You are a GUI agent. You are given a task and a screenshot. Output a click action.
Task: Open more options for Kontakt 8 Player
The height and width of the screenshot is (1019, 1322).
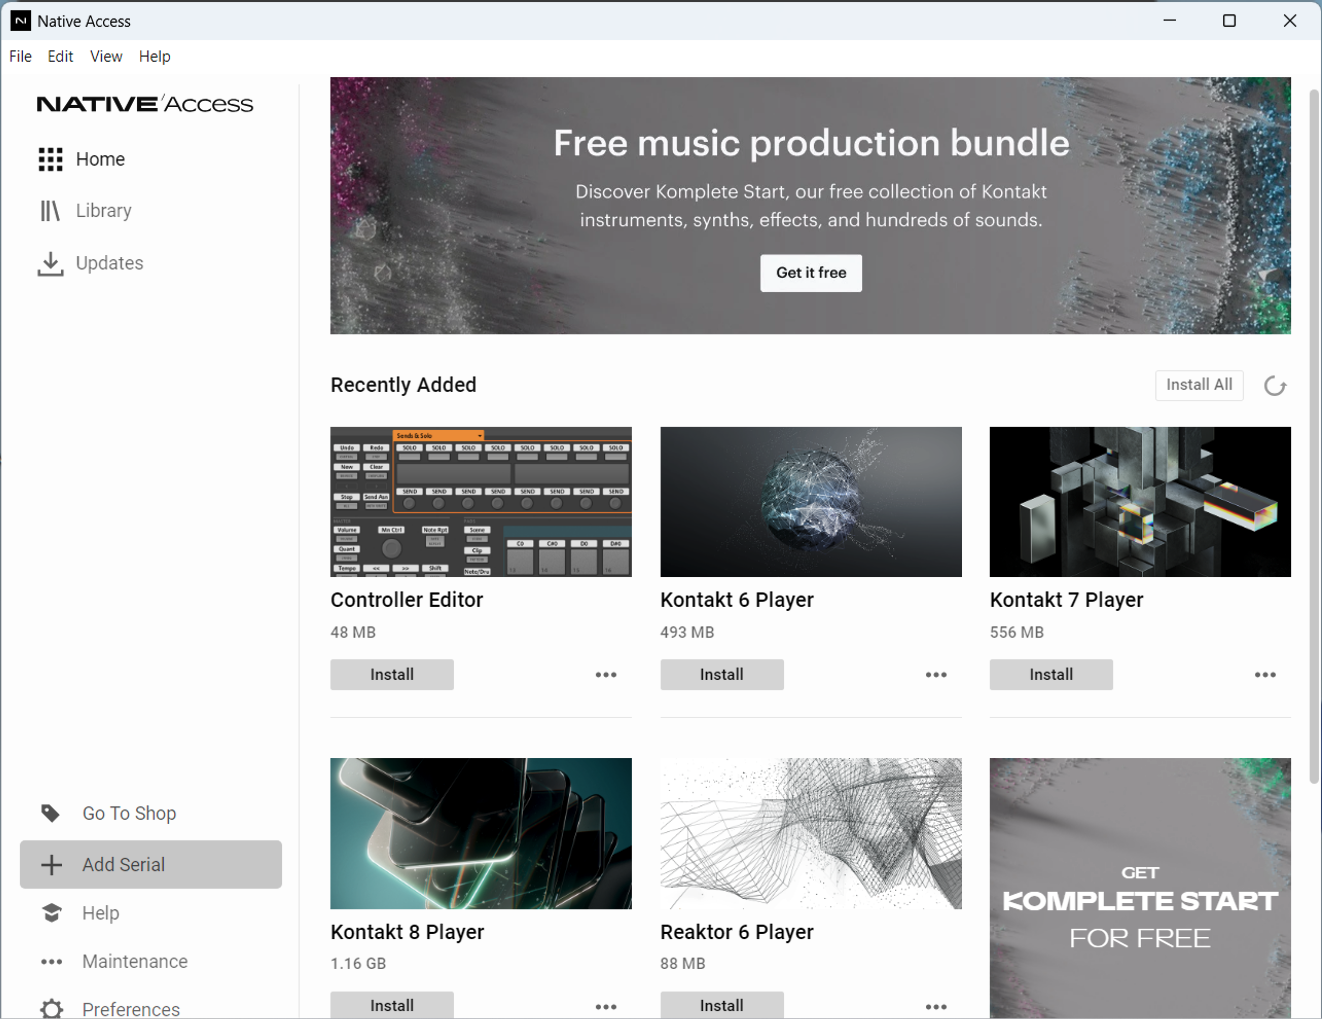tap(606, 1006)
